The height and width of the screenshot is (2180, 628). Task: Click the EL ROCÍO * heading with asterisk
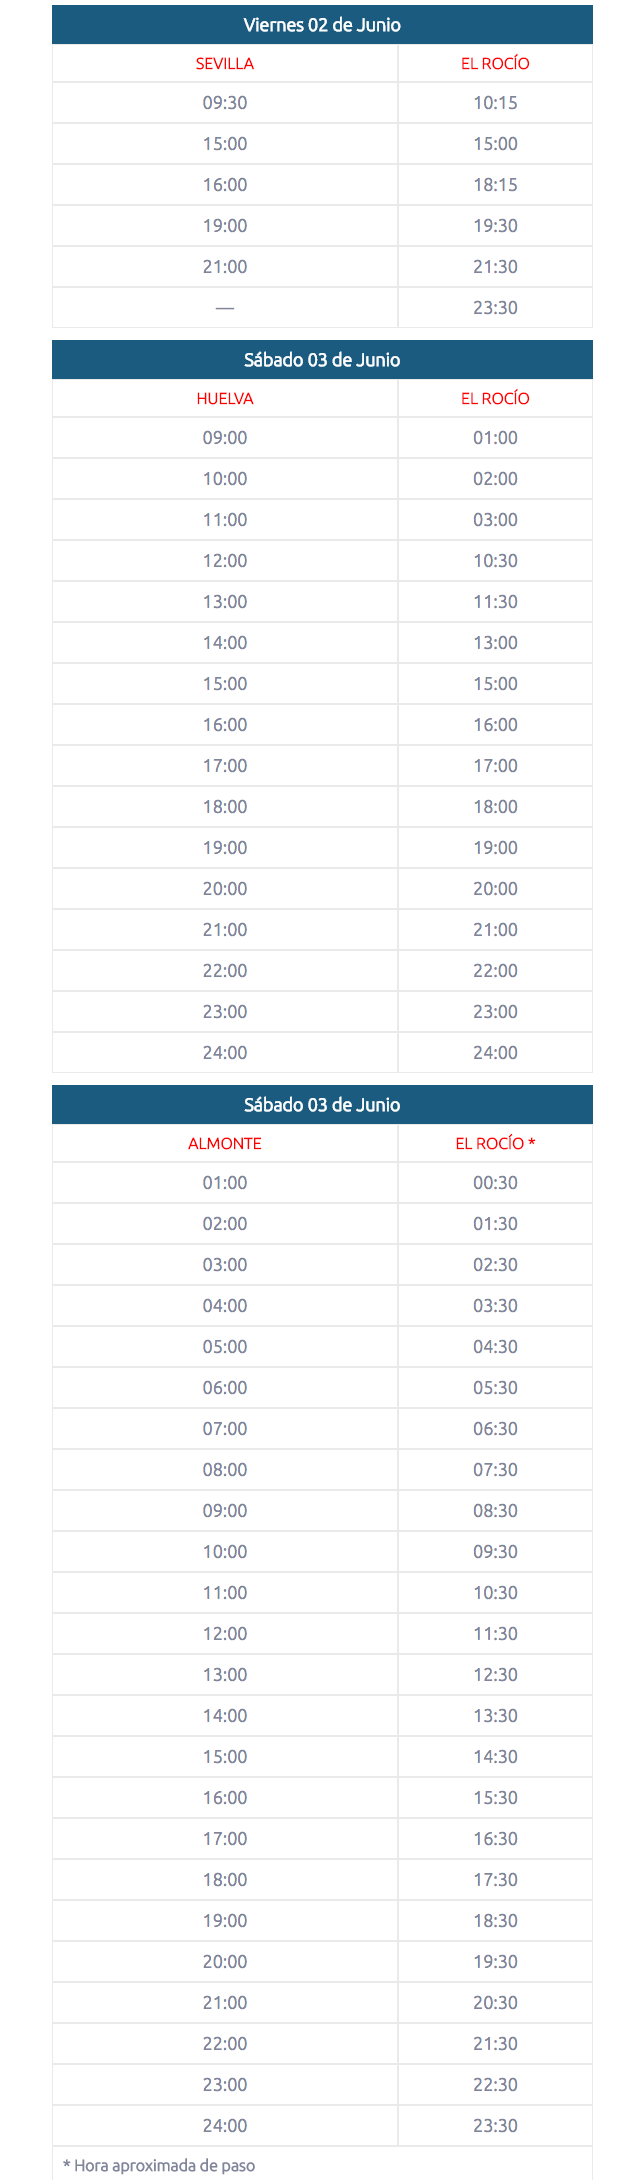point(495,1144)
